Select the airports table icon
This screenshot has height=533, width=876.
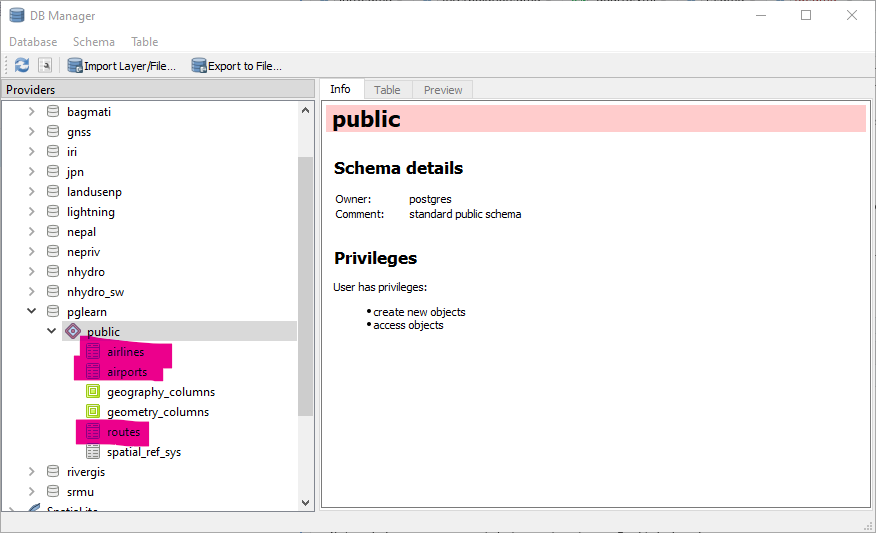point(93,372)
